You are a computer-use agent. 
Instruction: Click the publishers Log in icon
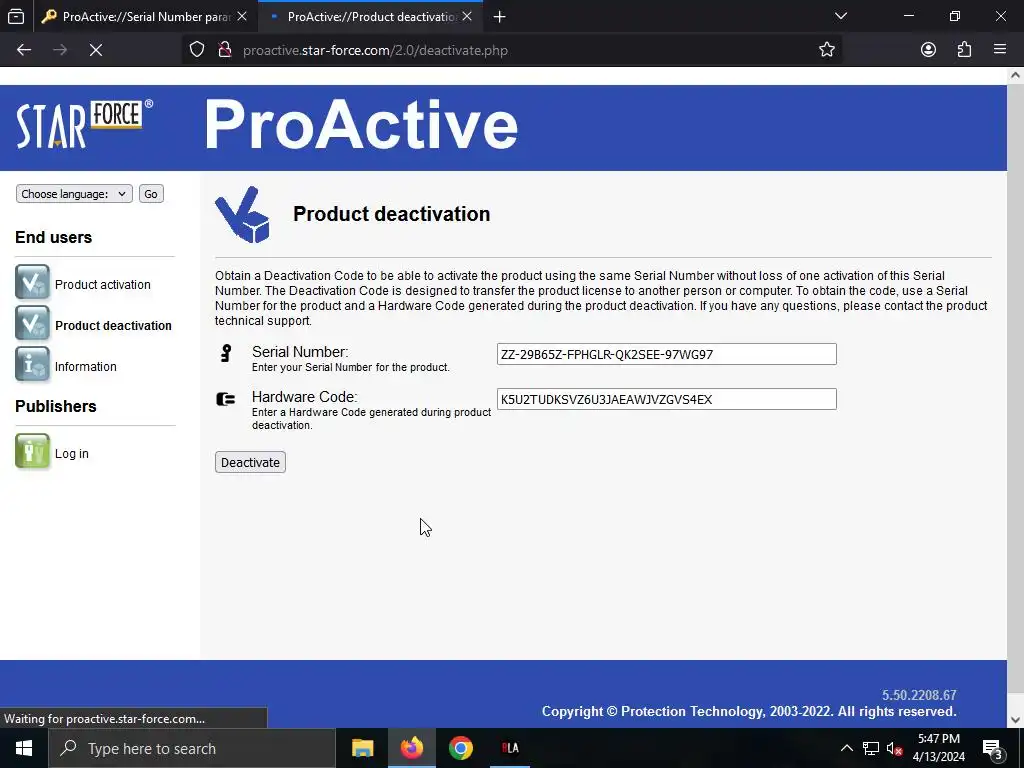coord(32,451)
